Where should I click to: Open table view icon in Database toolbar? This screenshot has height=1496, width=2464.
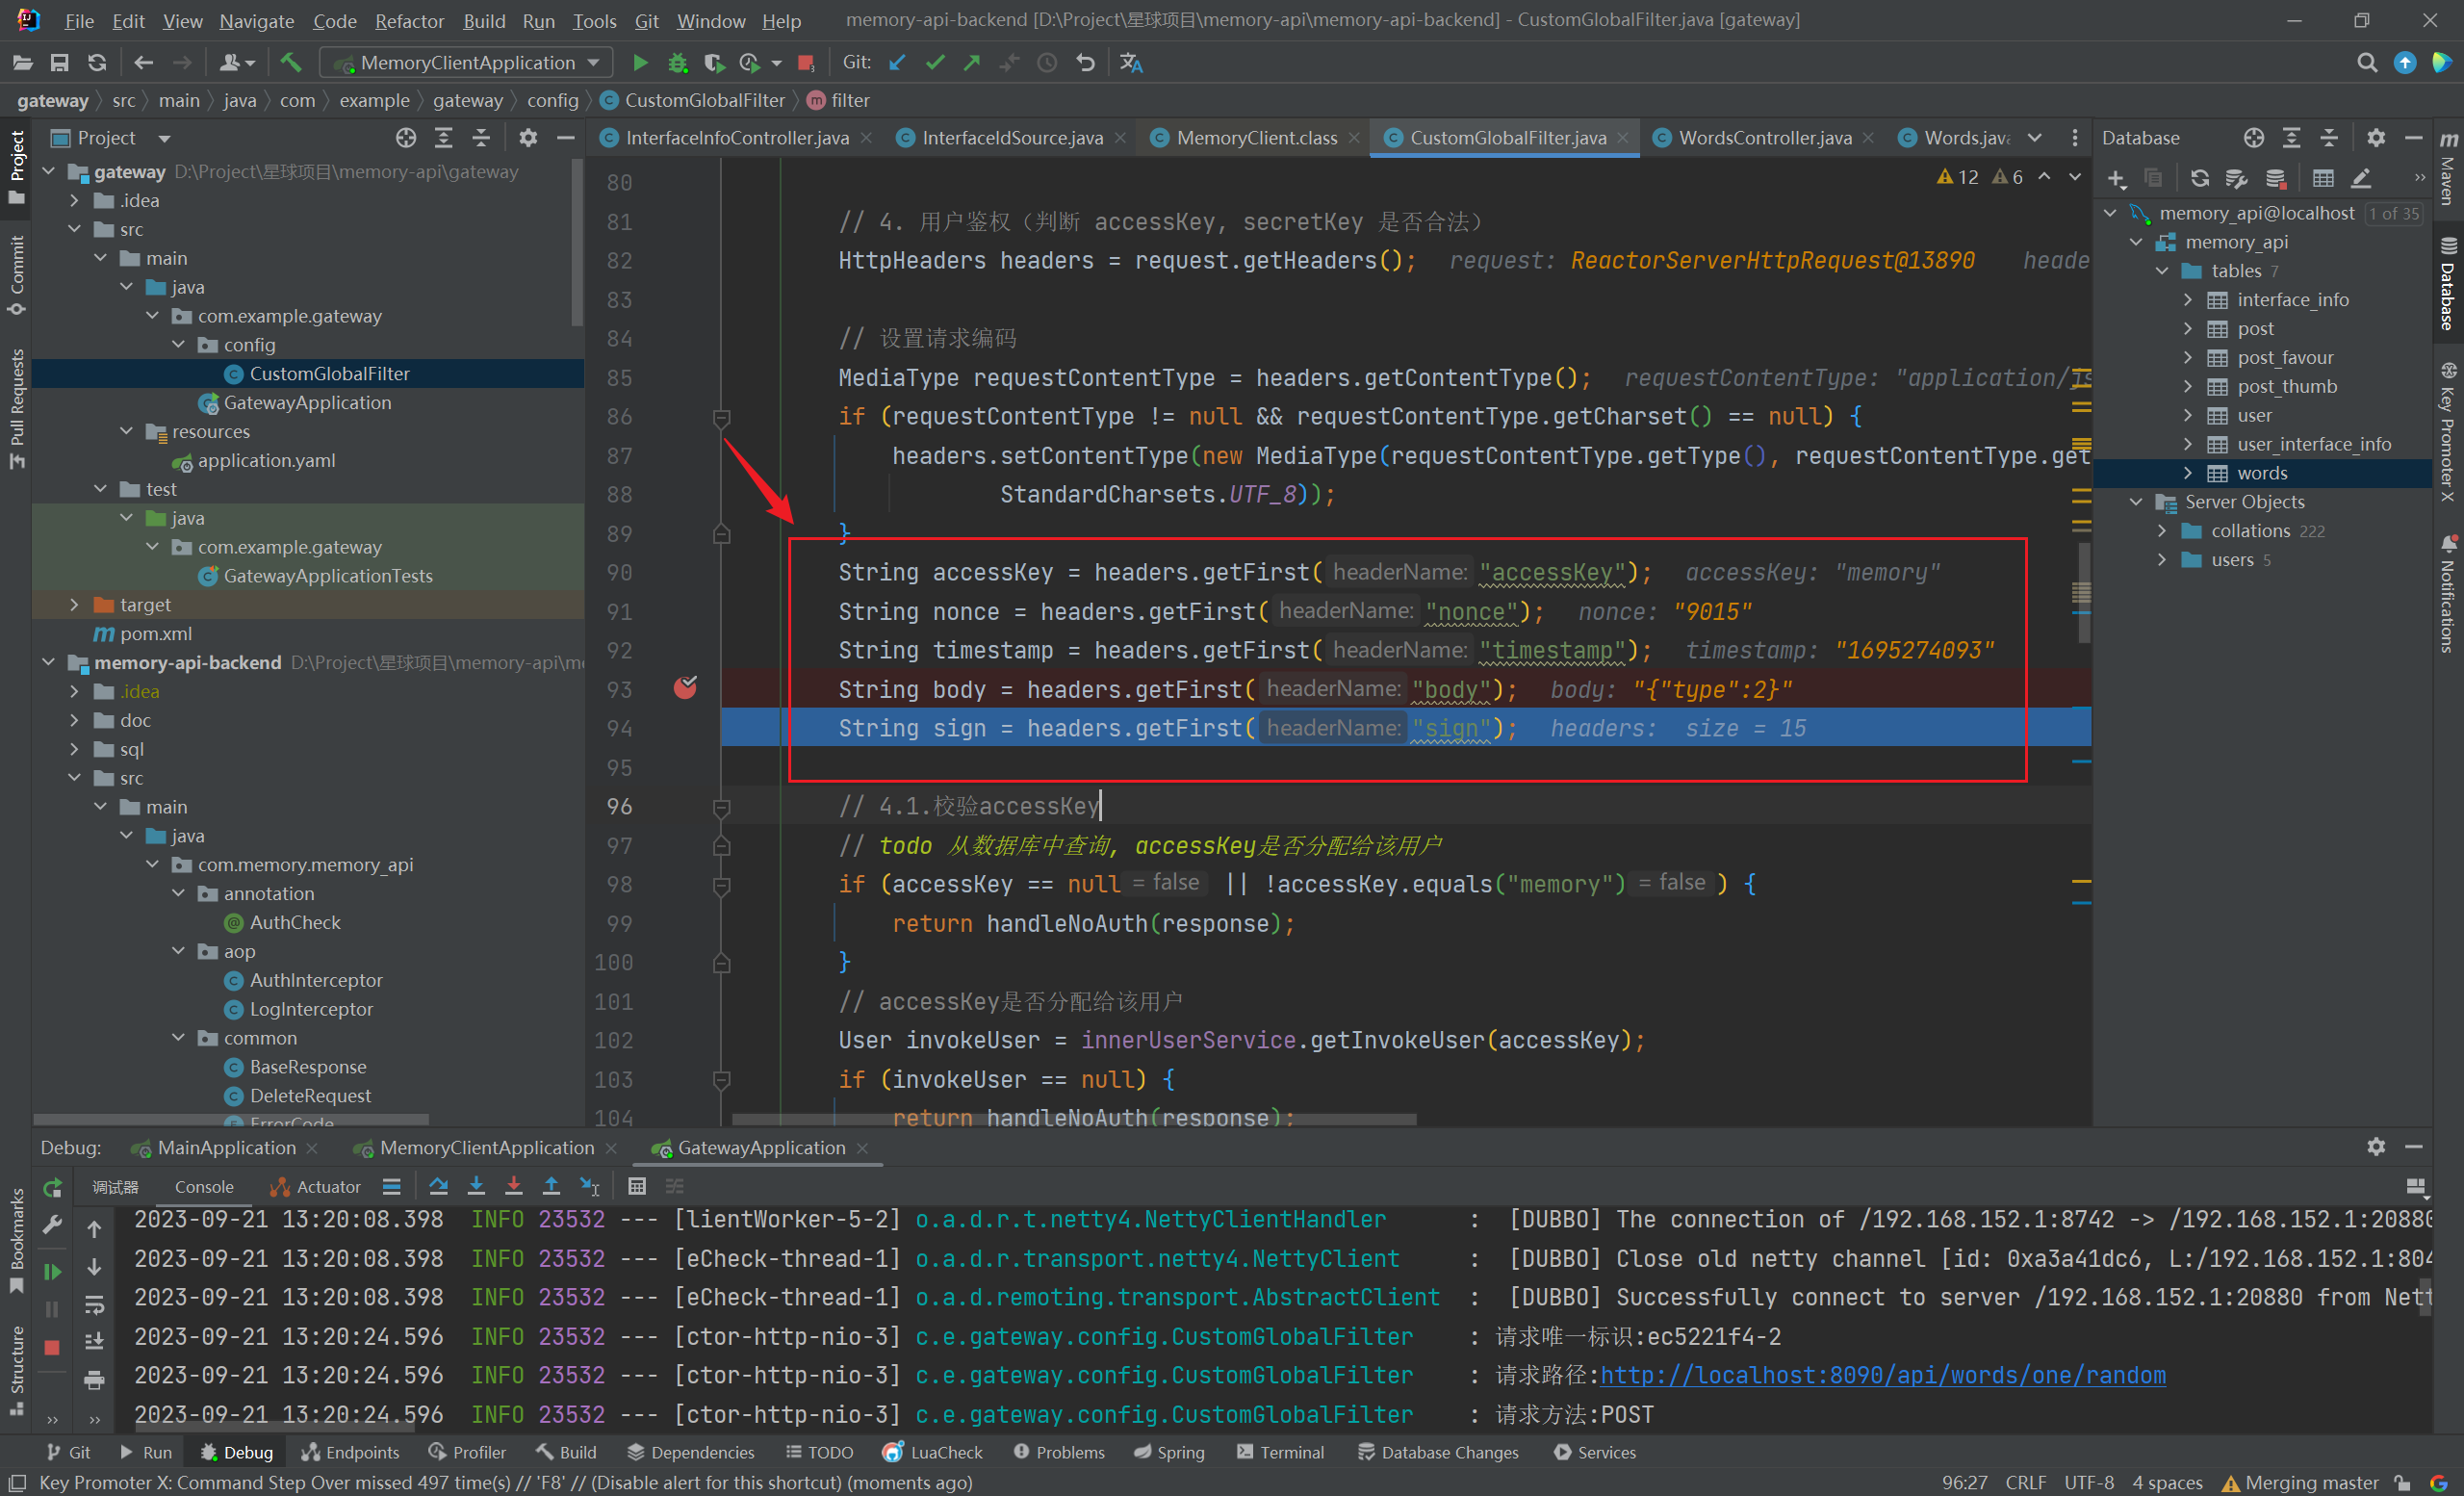[2323, 179]
